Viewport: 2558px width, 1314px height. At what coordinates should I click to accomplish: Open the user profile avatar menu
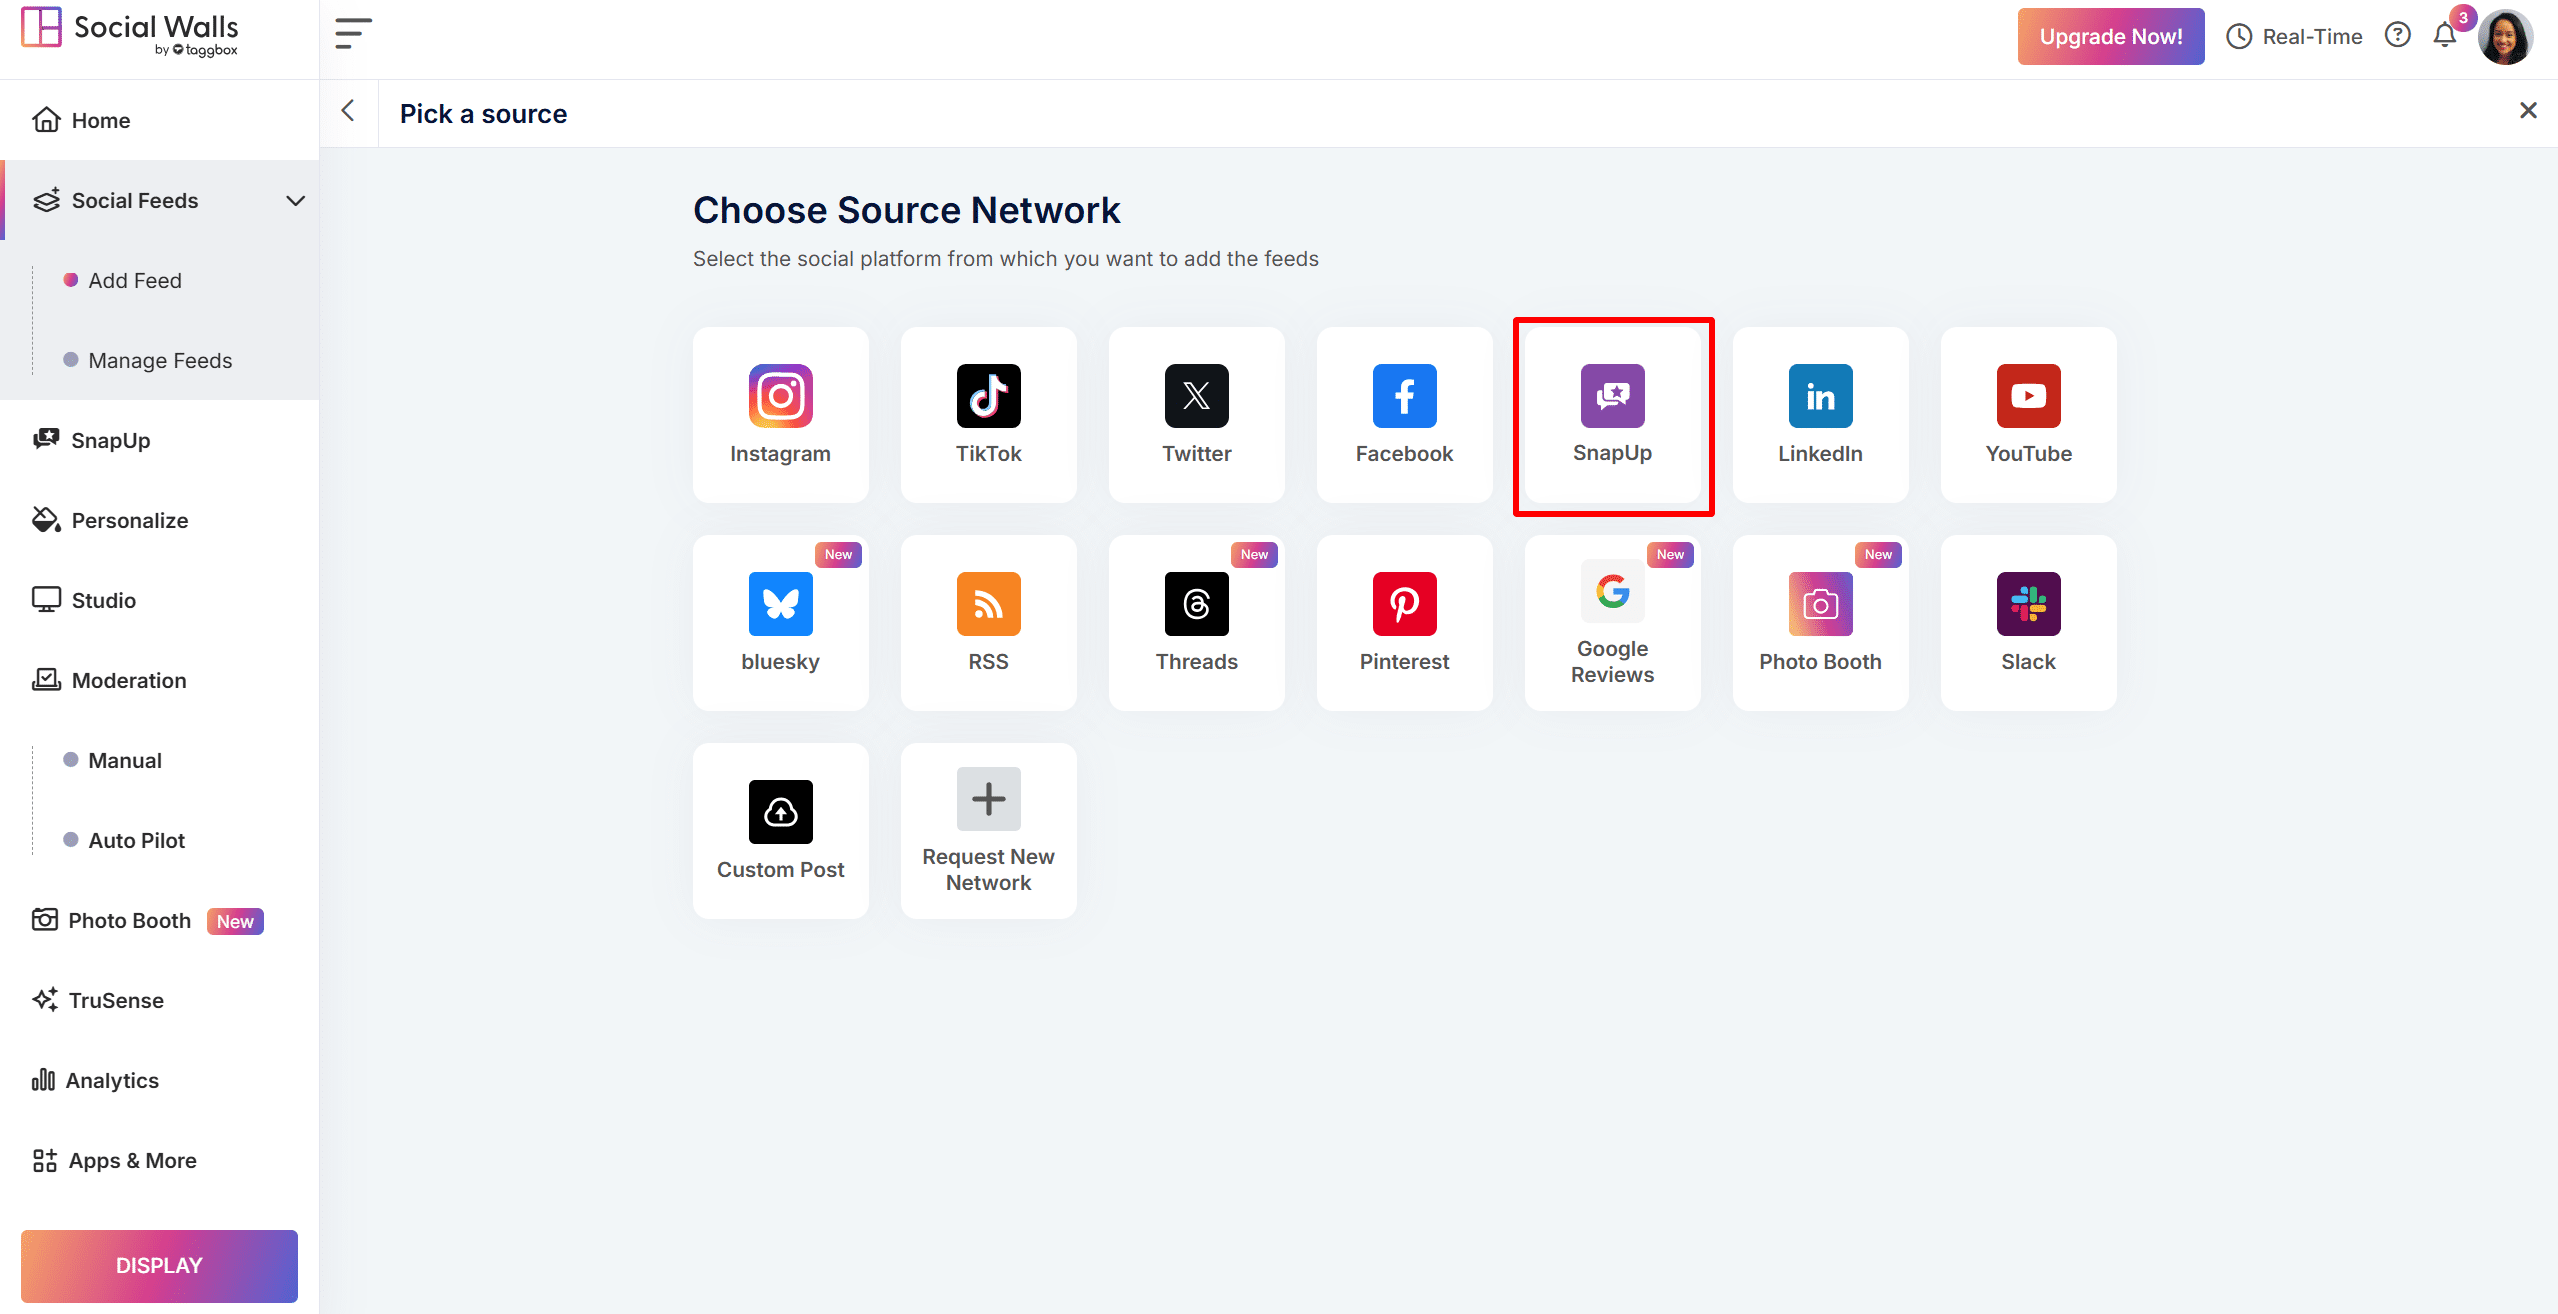click(2505, 38)
